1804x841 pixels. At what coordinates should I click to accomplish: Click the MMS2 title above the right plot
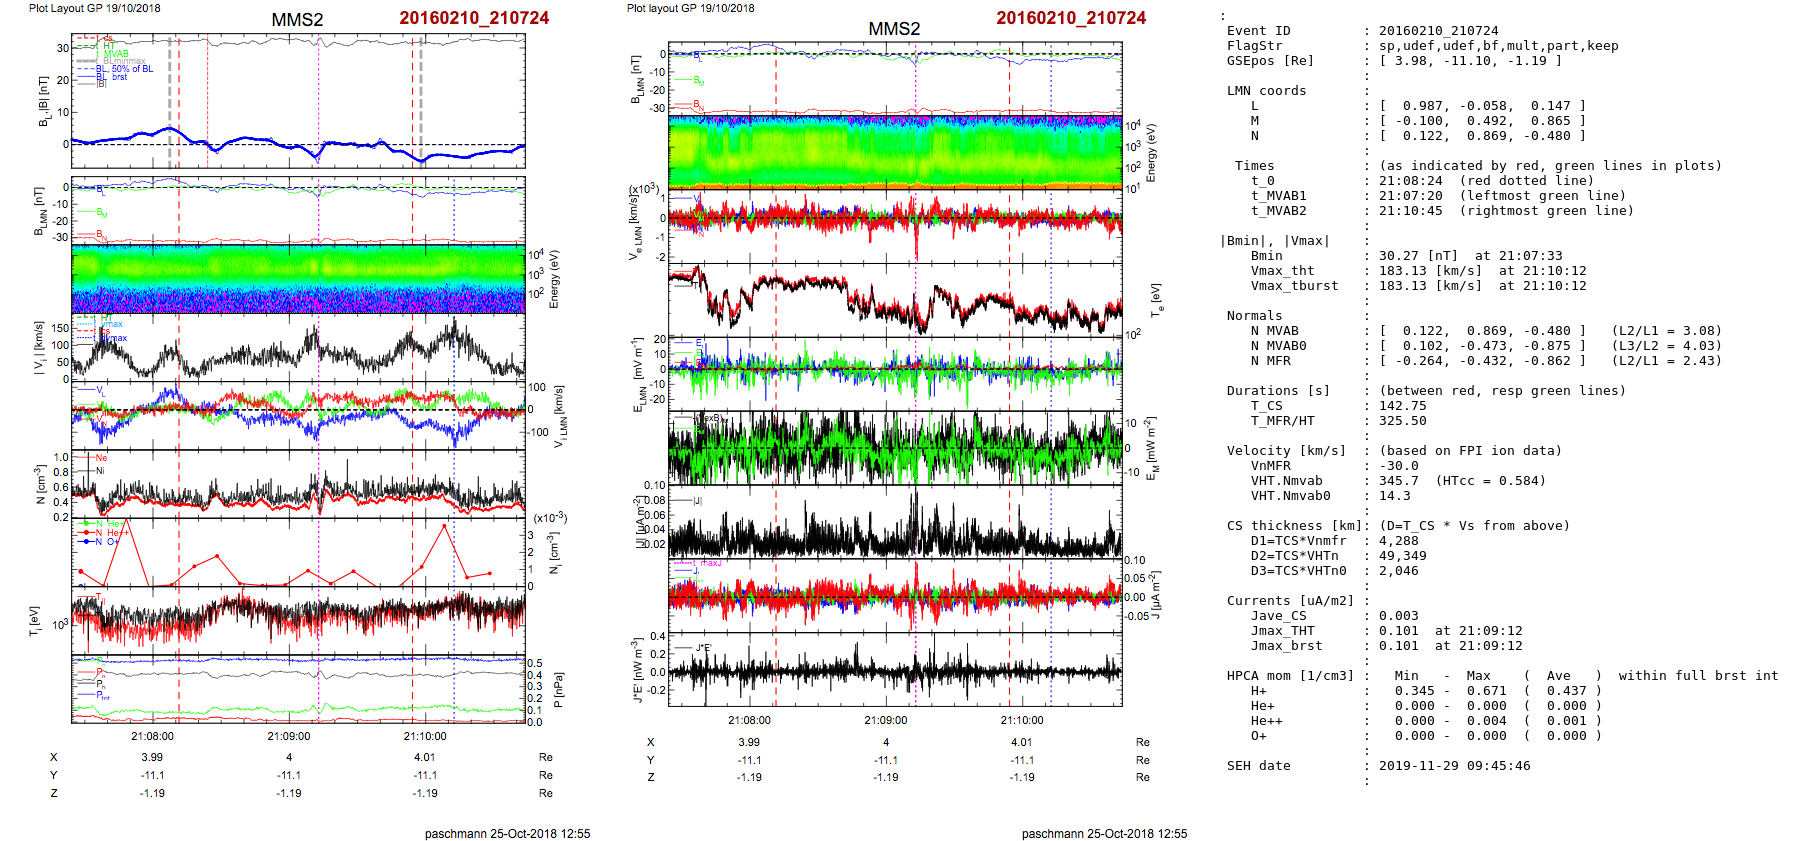894,29
